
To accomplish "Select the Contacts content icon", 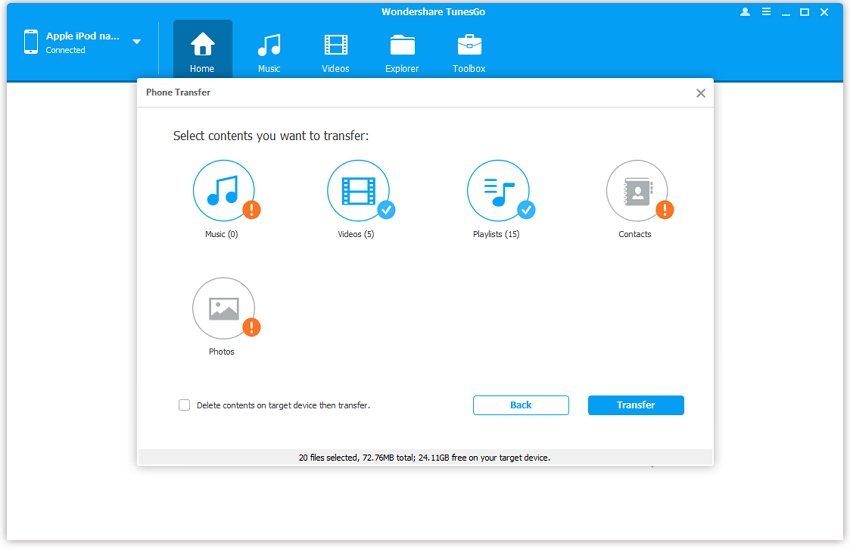I will coord(636,191).
